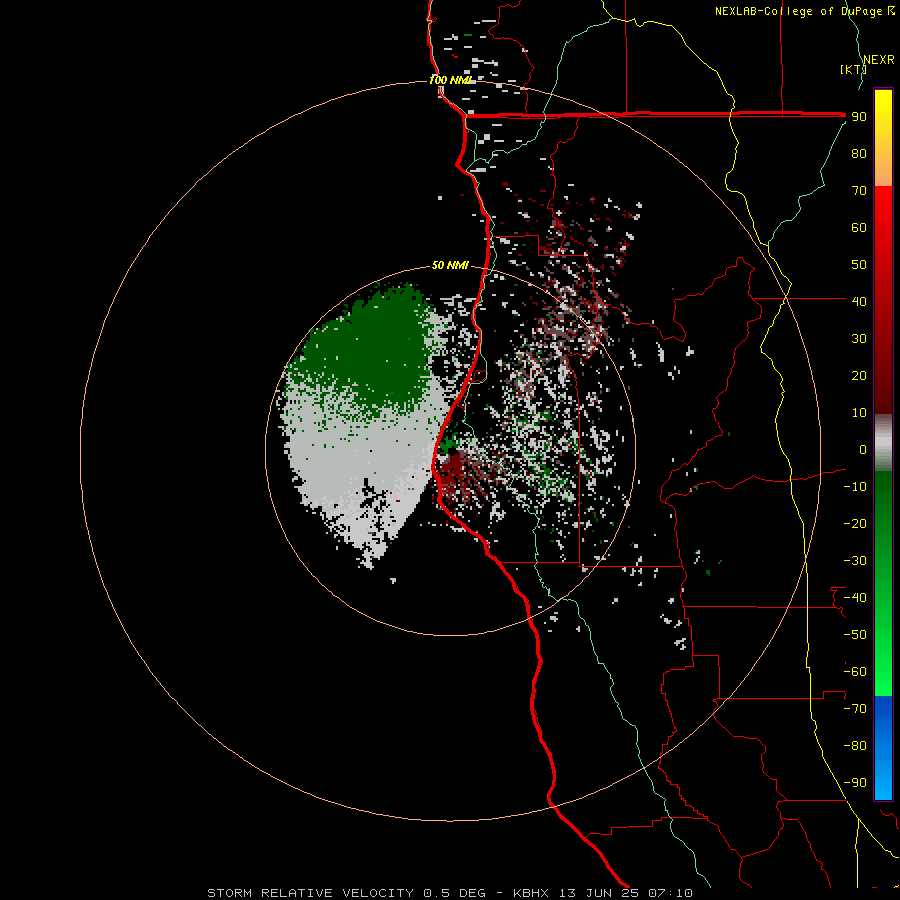900x900 pixels.
Task: Click the 13 JUN 25 date text
Action: pyautogui.click(x=598, y=893)
